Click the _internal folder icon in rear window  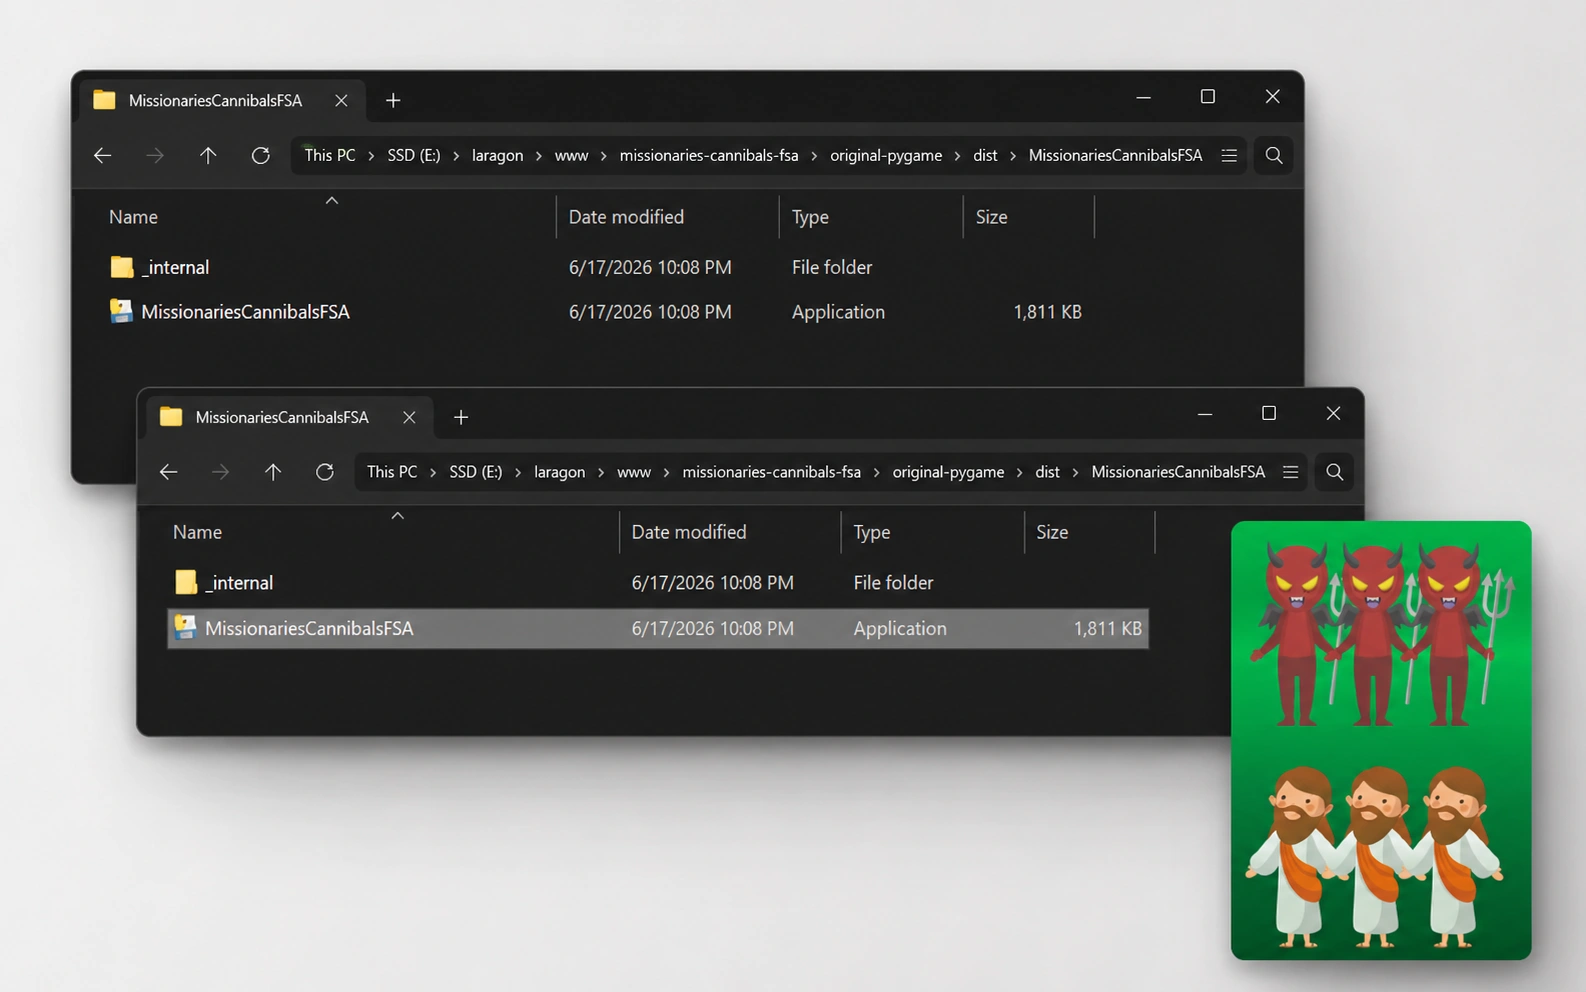click(x=122, y=267)
